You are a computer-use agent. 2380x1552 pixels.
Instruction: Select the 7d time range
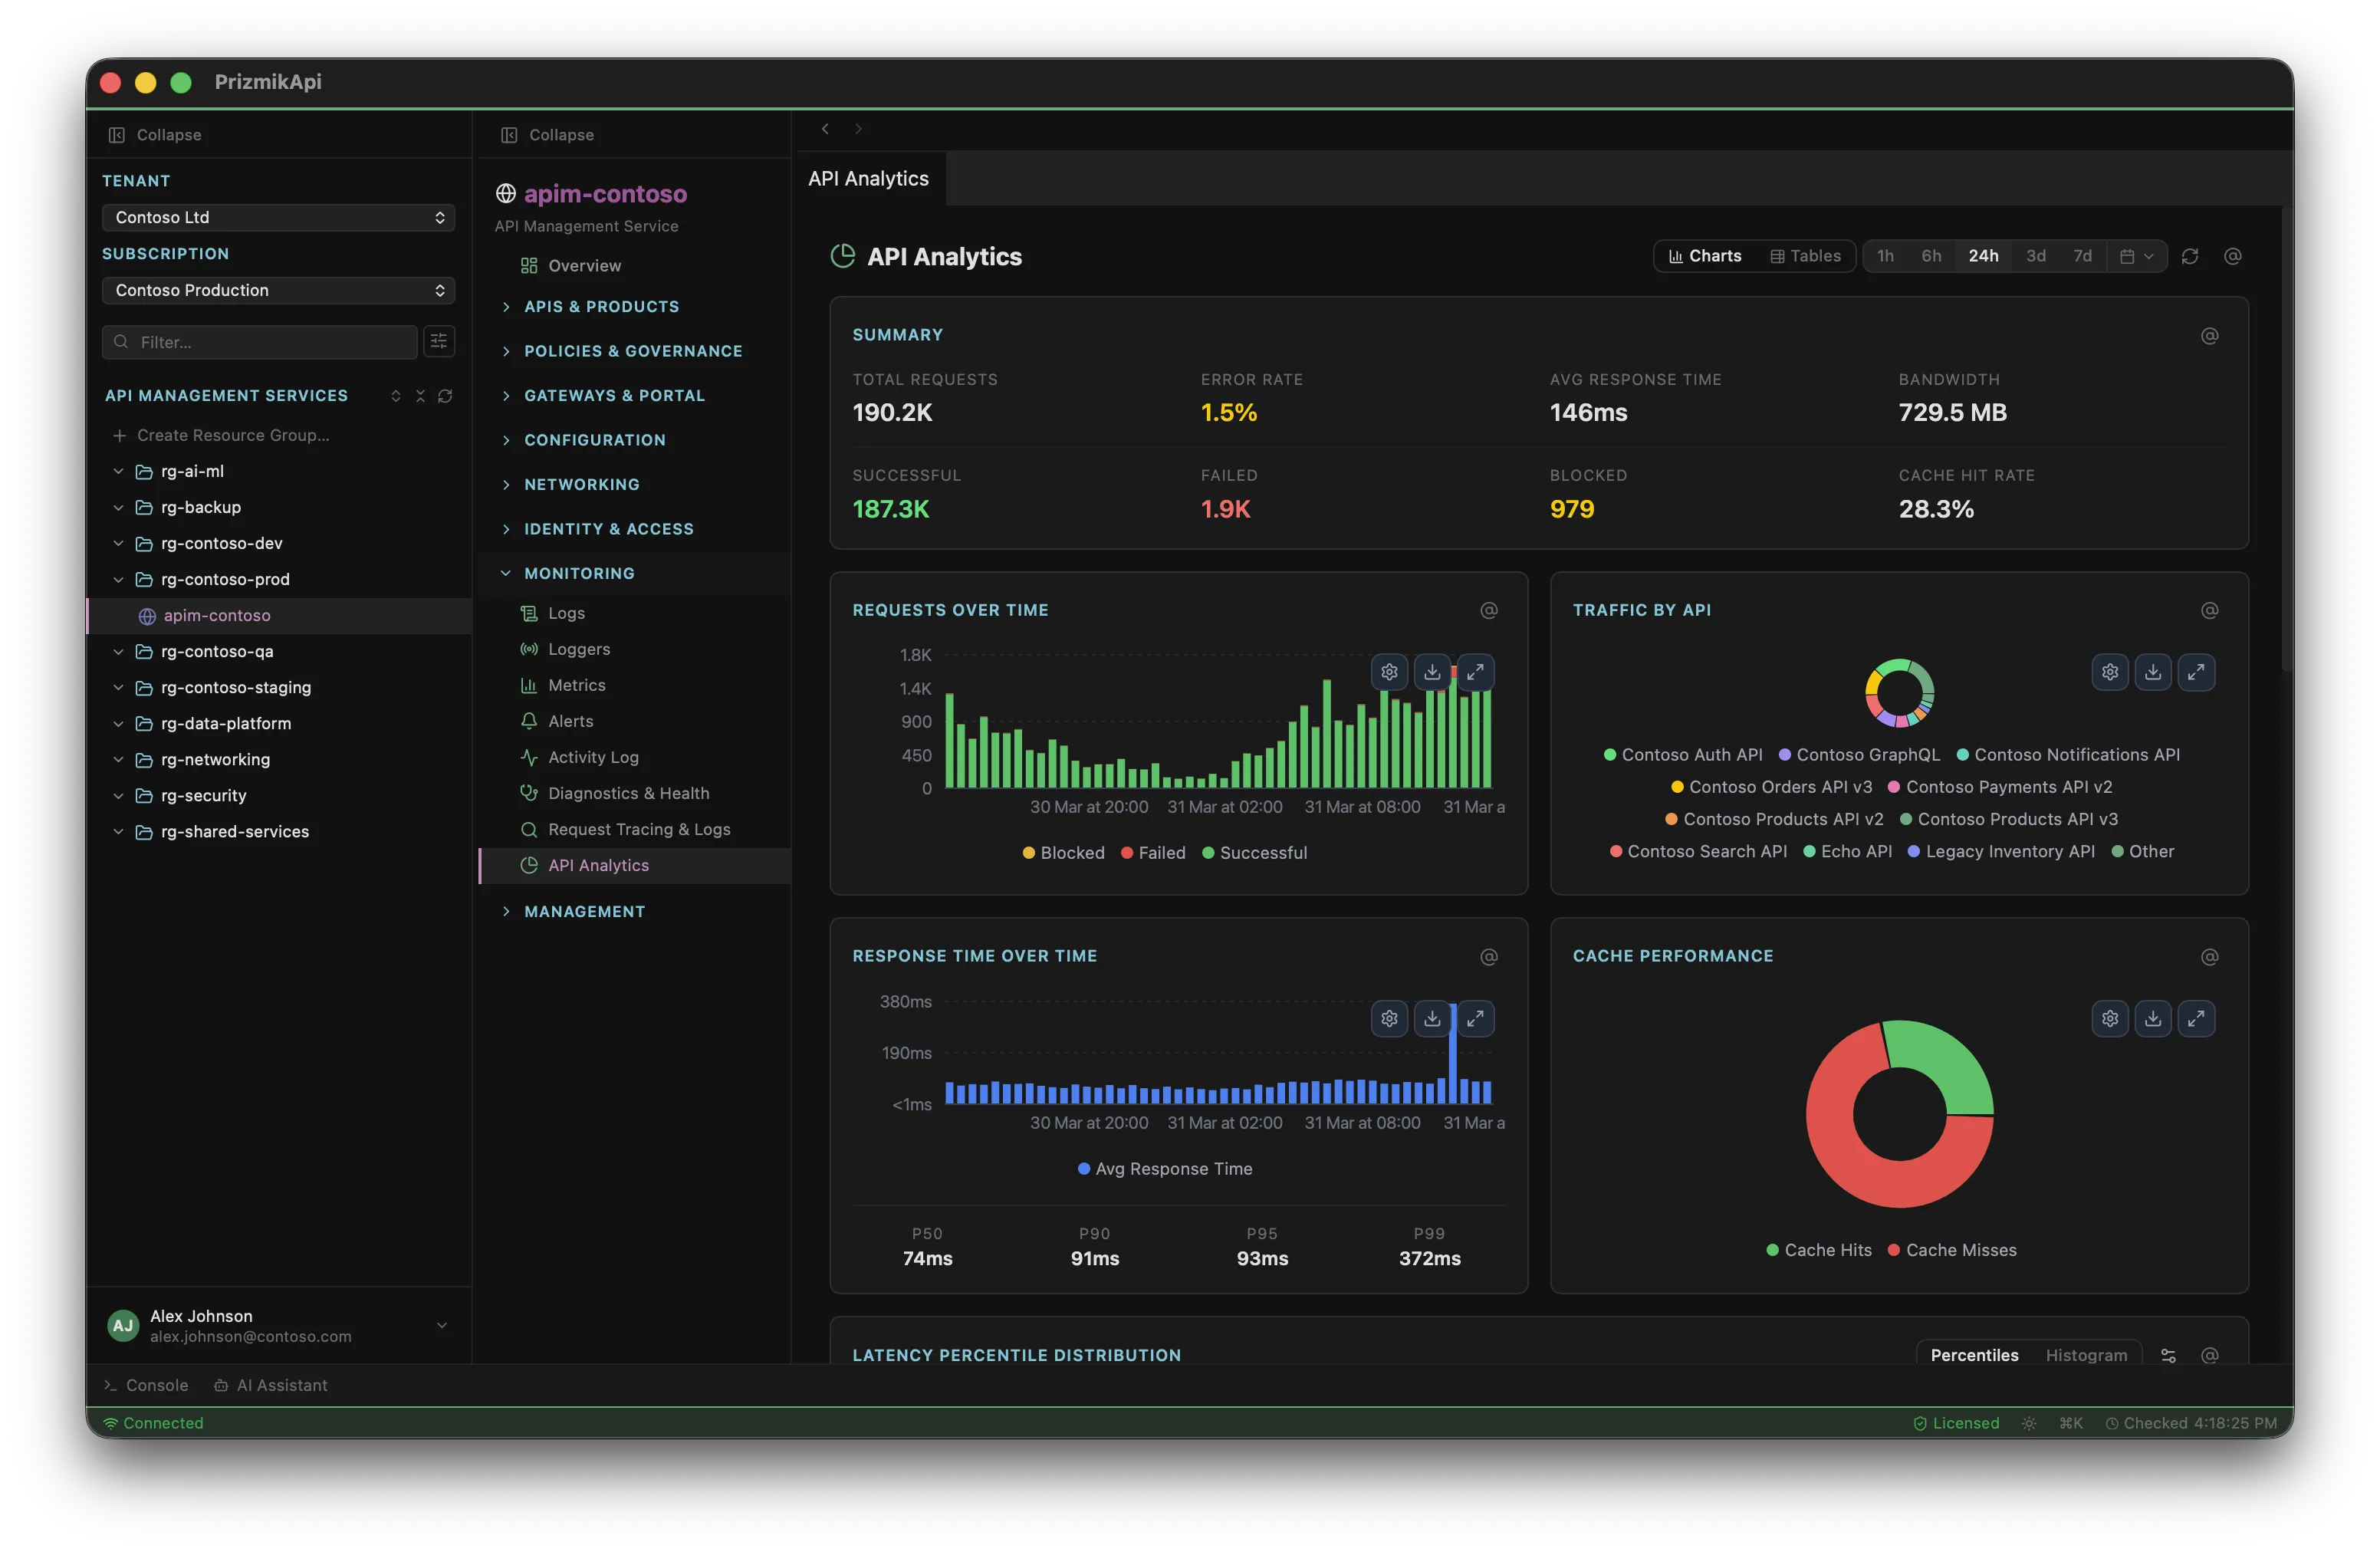tap(2083, 256)
